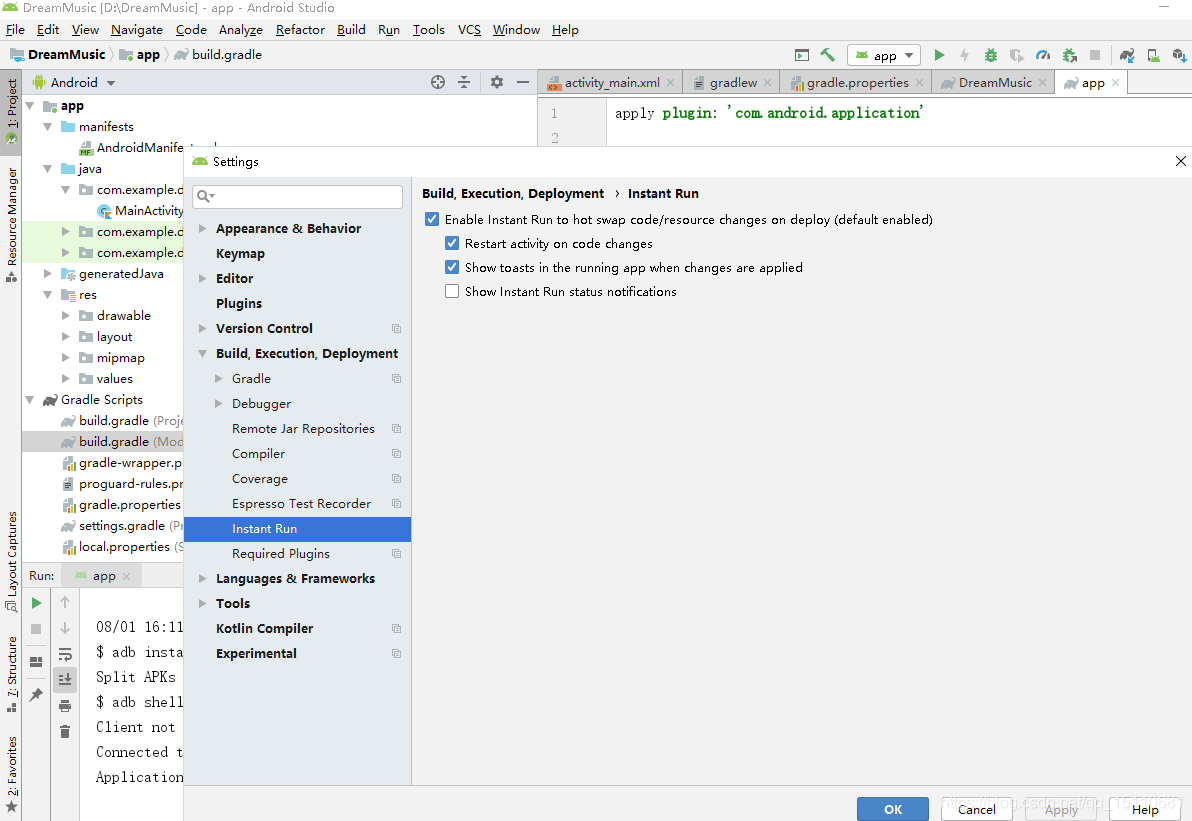Click up arrow in Run panel
1192x821 pixels.
[65, 602]
